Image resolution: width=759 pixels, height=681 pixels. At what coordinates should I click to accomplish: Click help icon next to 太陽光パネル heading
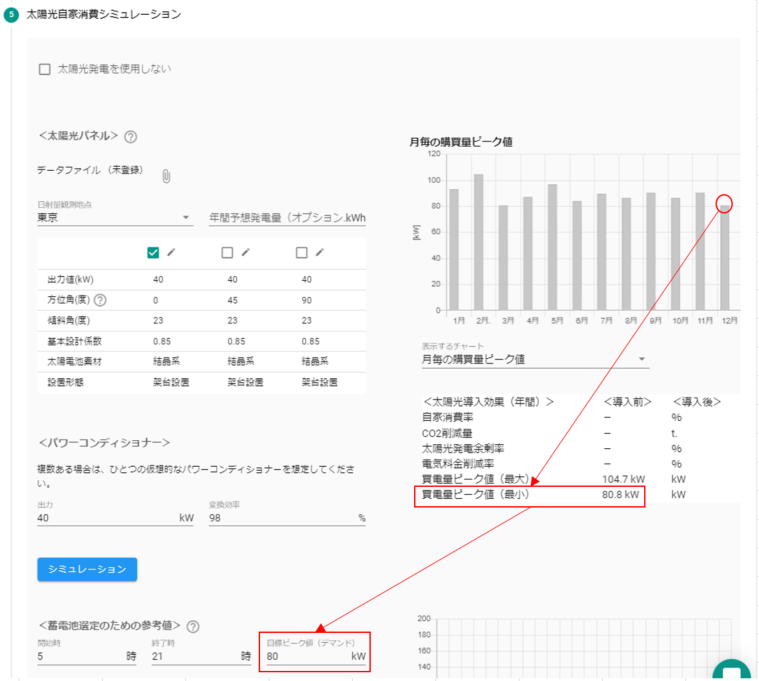[130, 137]
